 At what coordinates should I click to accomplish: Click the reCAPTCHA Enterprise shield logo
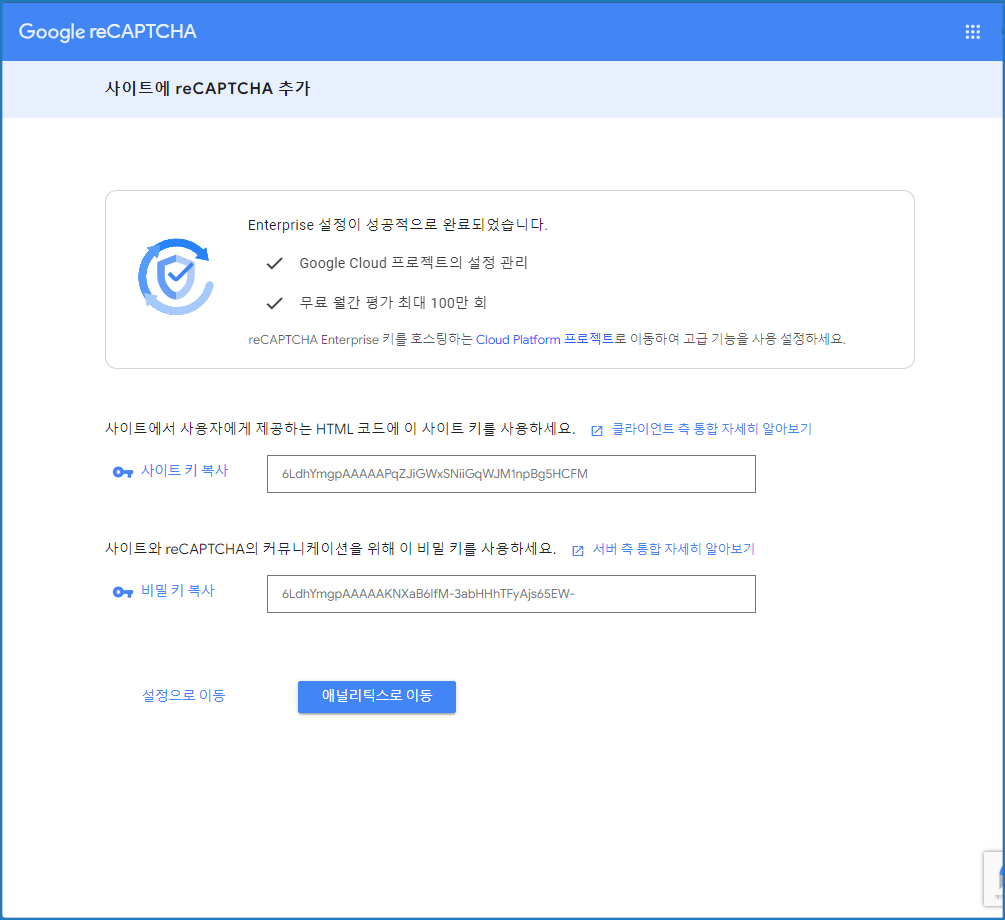coord(175,277)
